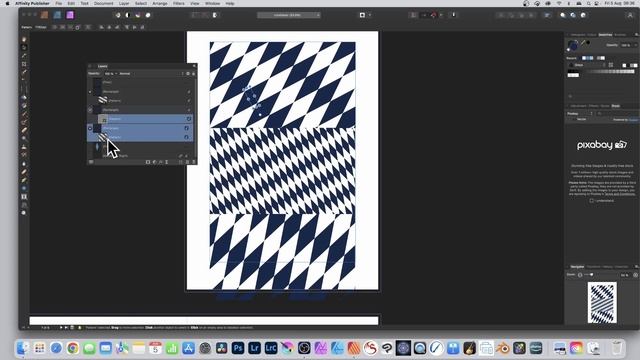The width and height of the screenshot is (640, 360).
Task: Open the Filters menu
Action: (178, 3)
